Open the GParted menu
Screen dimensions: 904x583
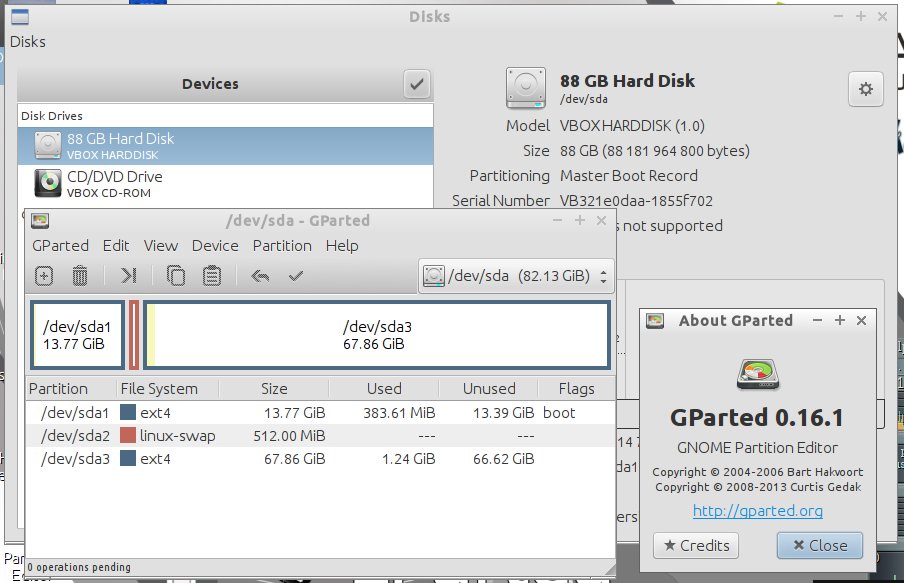pyautogui.click(x=61, y=246)
